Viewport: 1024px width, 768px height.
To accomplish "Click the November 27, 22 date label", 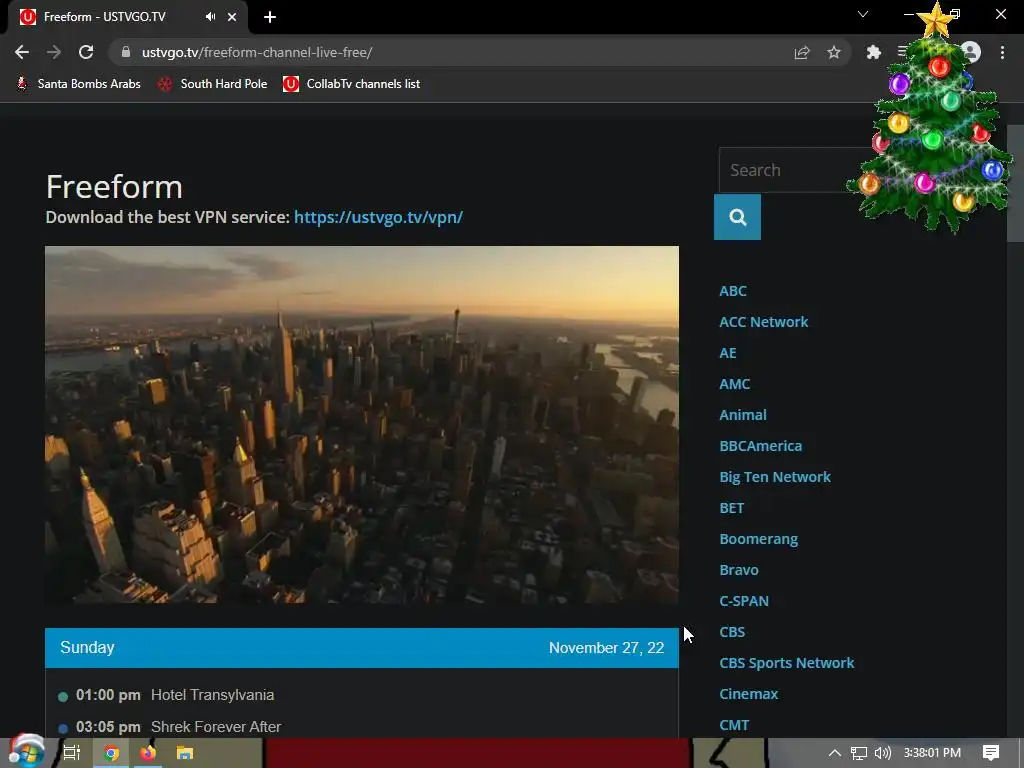I will (x=606, y=648).
